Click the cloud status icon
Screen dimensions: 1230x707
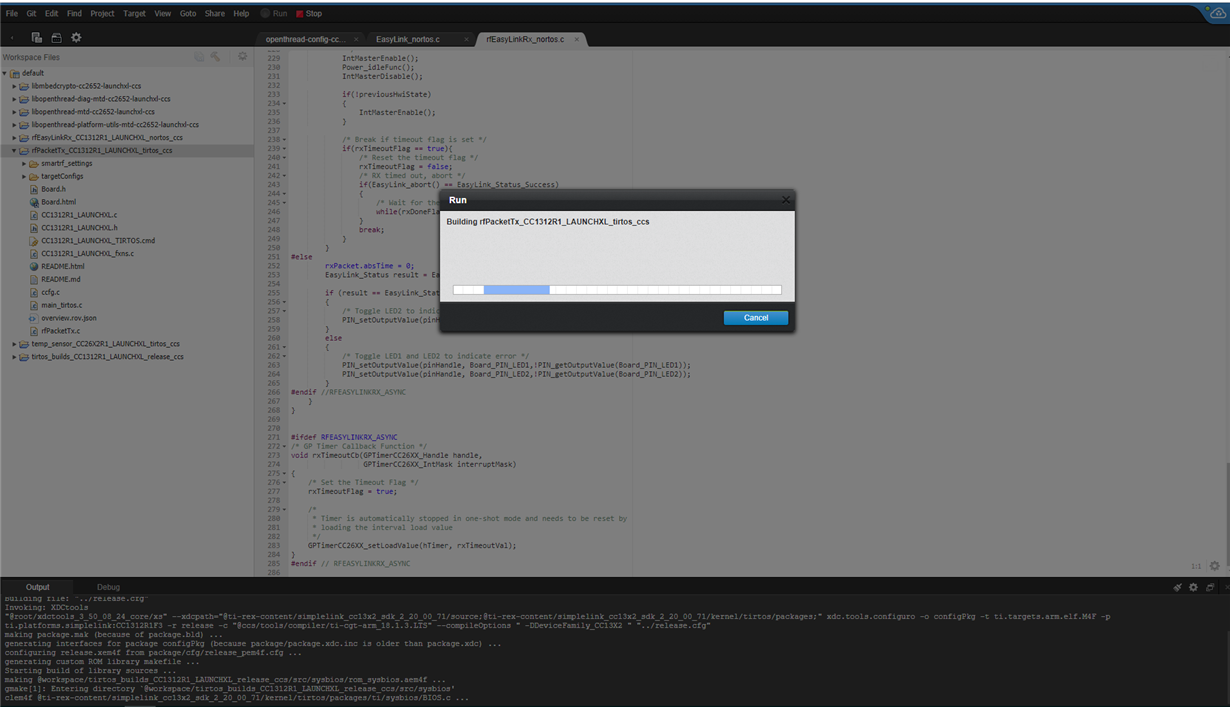coord(1217,14)
